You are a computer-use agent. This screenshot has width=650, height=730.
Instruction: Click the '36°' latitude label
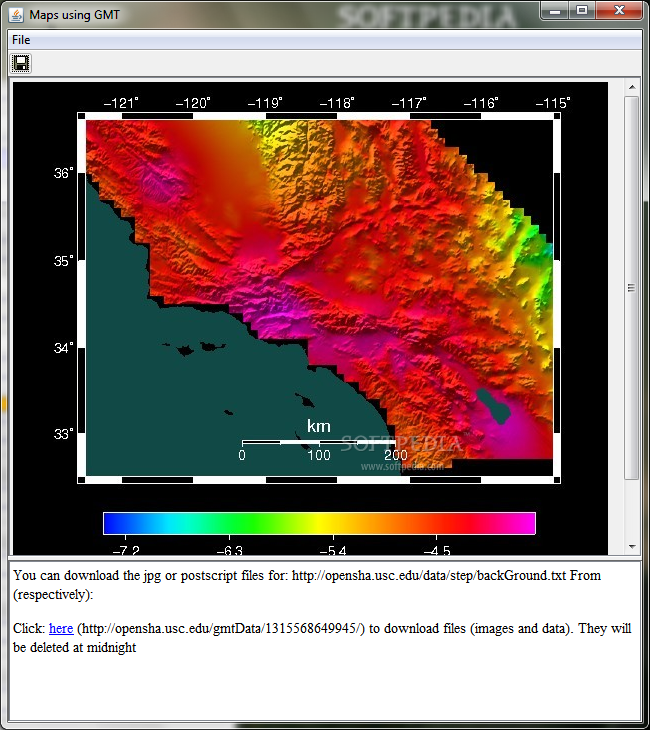64,173
